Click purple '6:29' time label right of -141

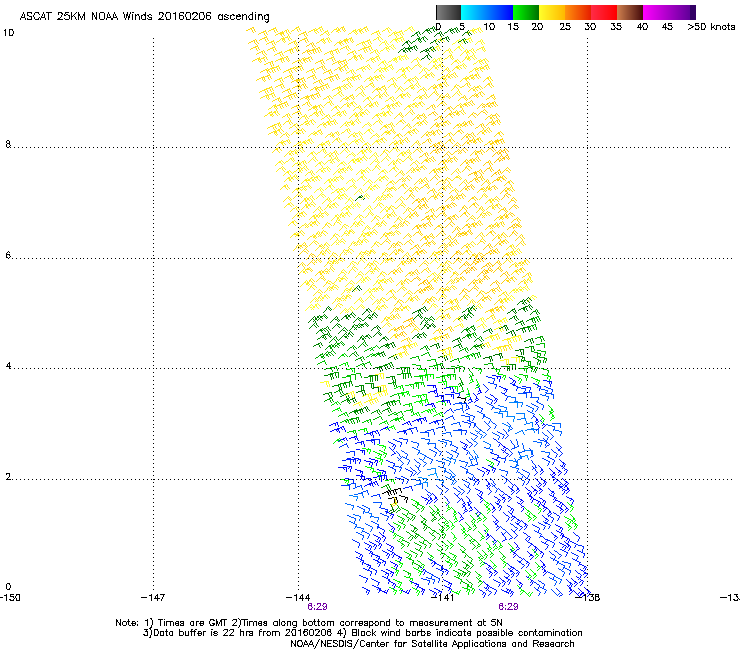click(x=508, y=607)
